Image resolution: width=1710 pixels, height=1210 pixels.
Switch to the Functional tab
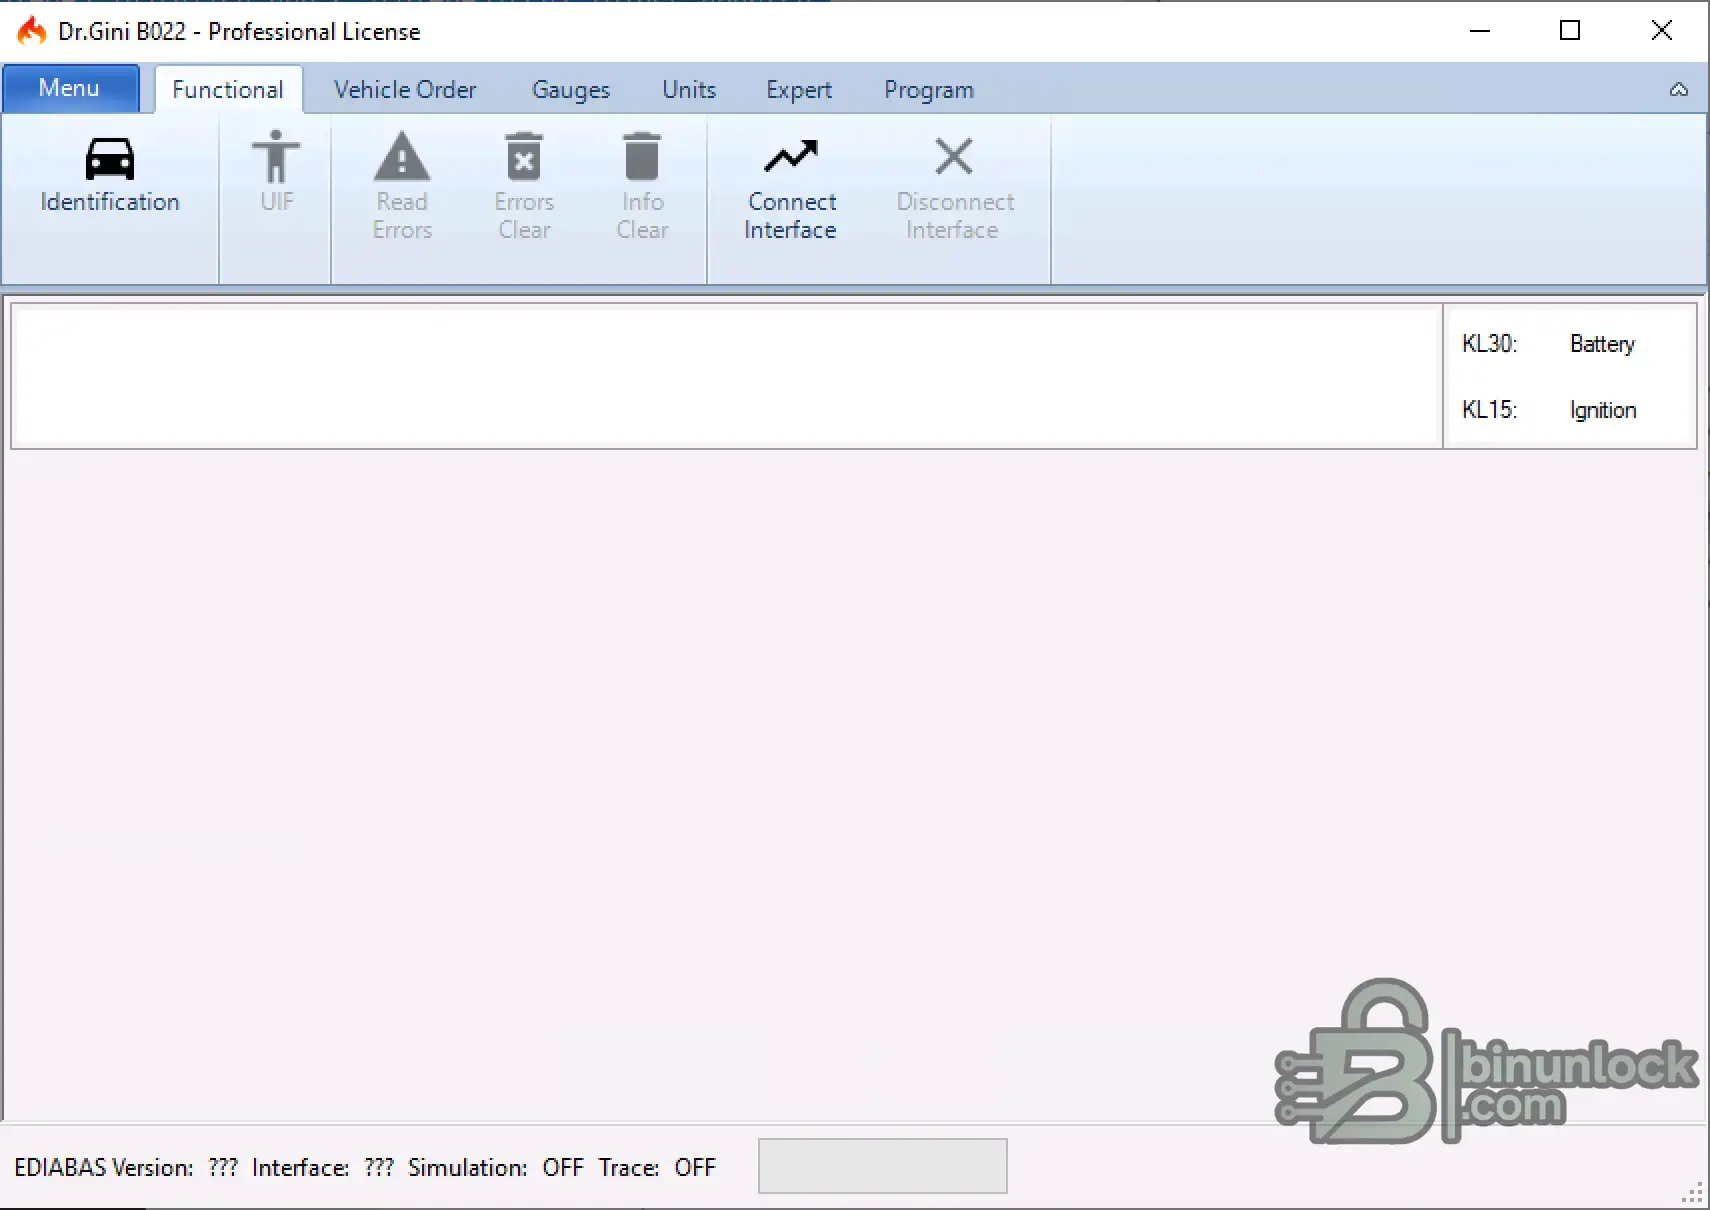point(228,90)
